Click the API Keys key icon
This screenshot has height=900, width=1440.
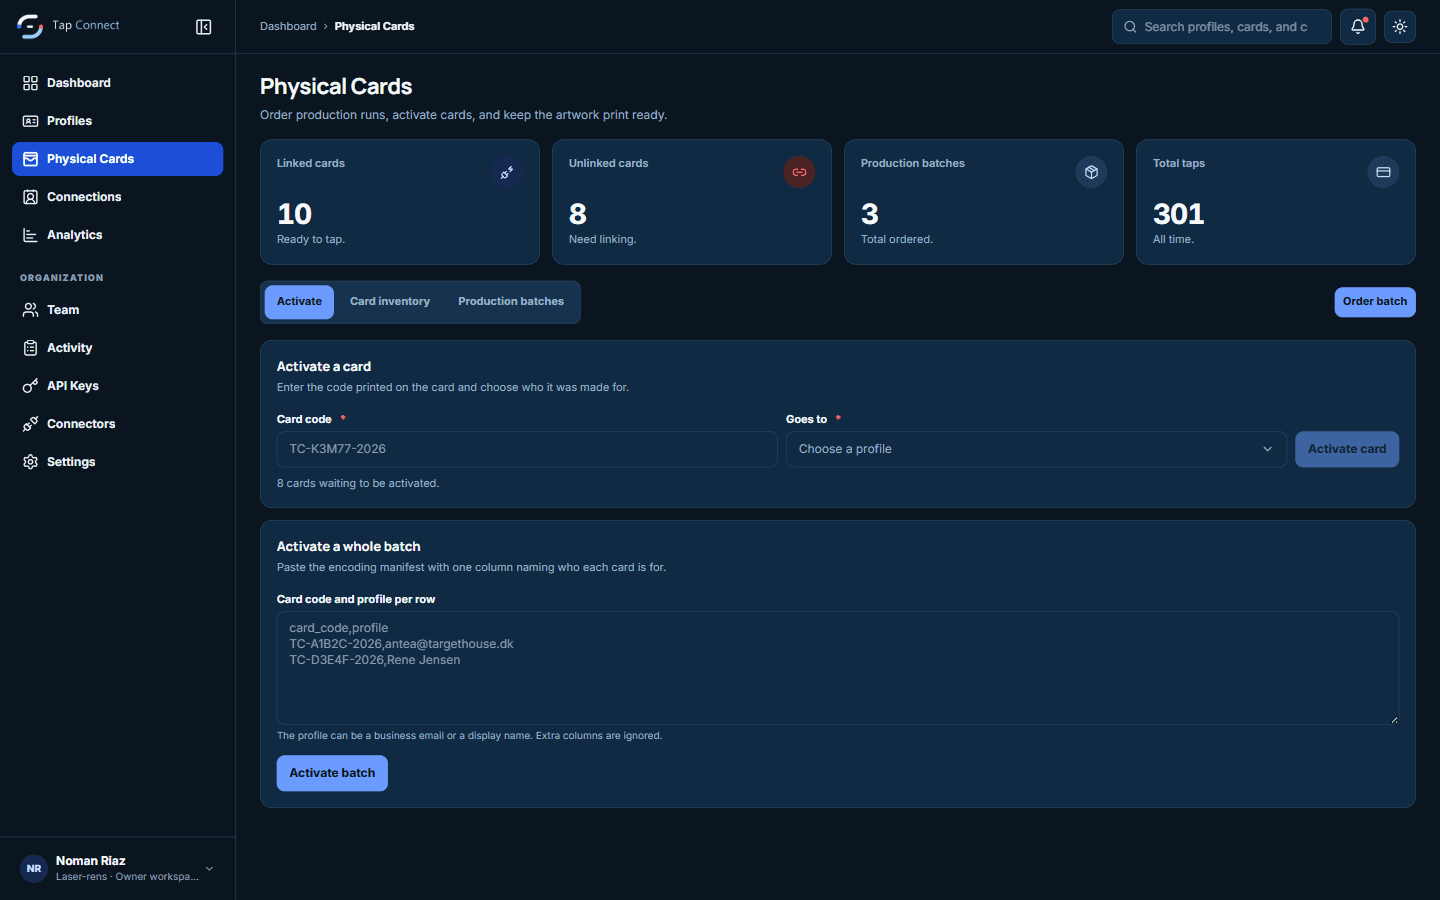31,386
